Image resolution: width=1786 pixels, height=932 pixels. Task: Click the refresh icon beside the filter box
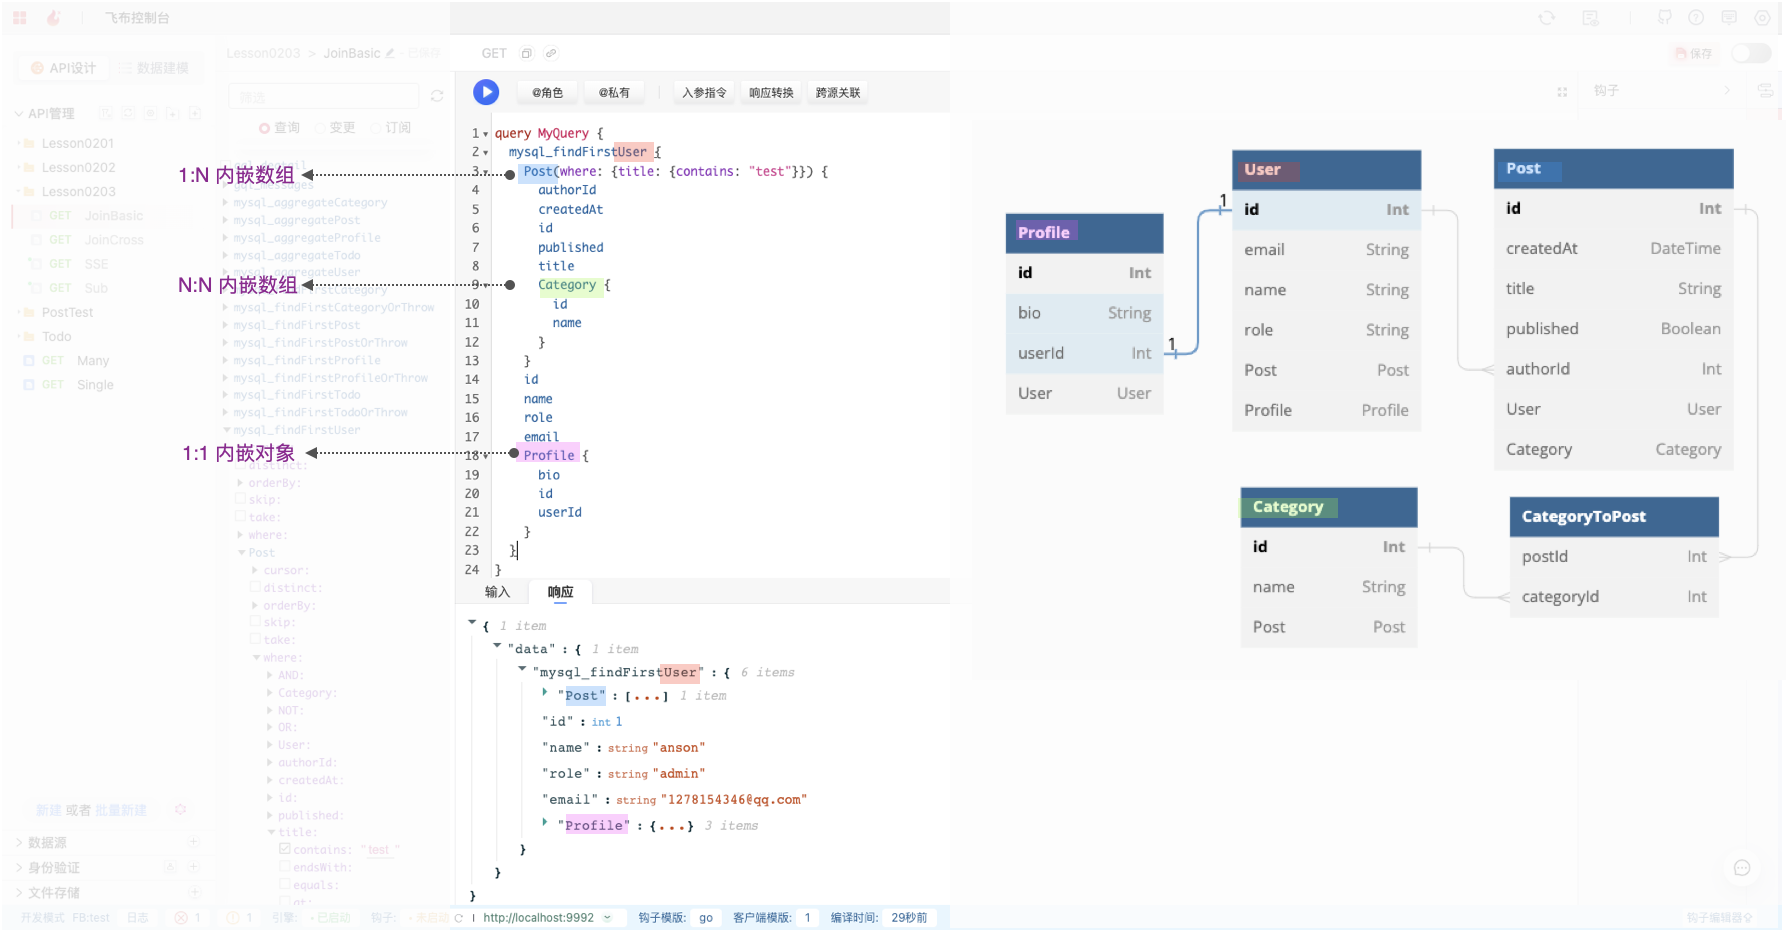[437, 96]
